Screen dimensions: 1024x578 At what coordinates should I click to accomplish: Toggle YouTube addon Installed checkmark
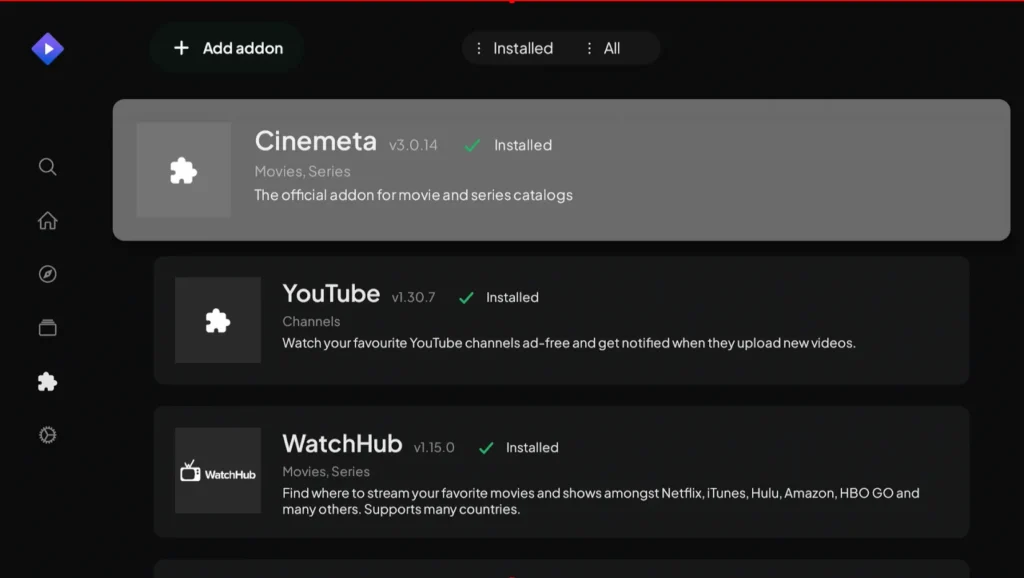click(x=466, y=298)
